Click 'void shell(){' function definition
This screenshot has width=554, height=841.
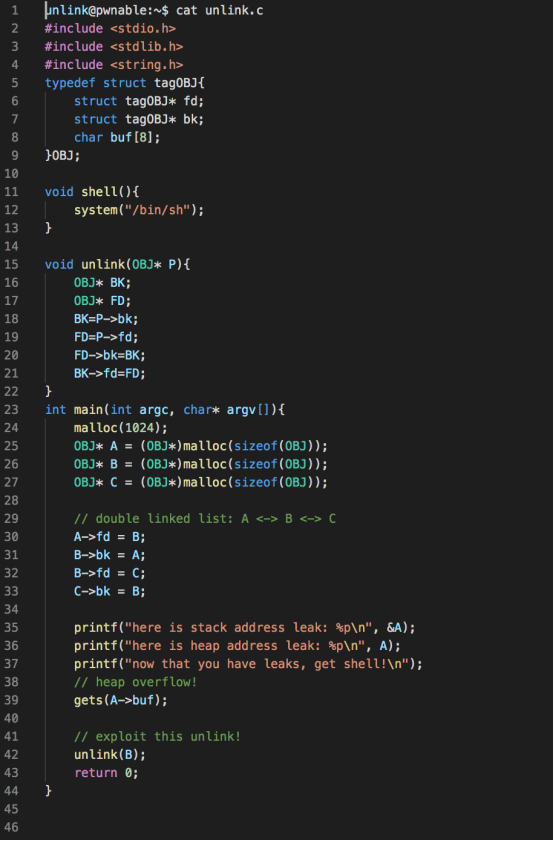pyautogui.click(x=92, y=192)
